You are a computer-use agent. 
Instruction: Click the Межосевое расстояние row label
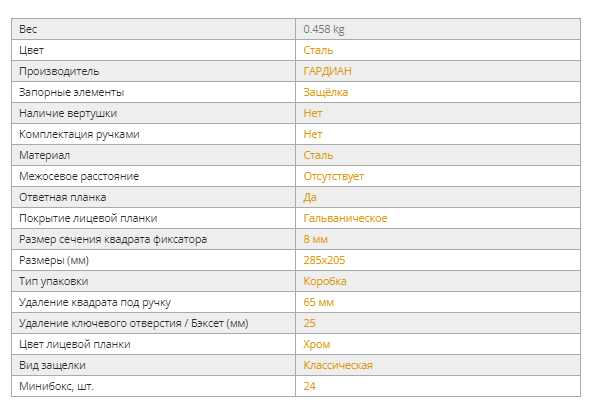[x=79, y=176]
